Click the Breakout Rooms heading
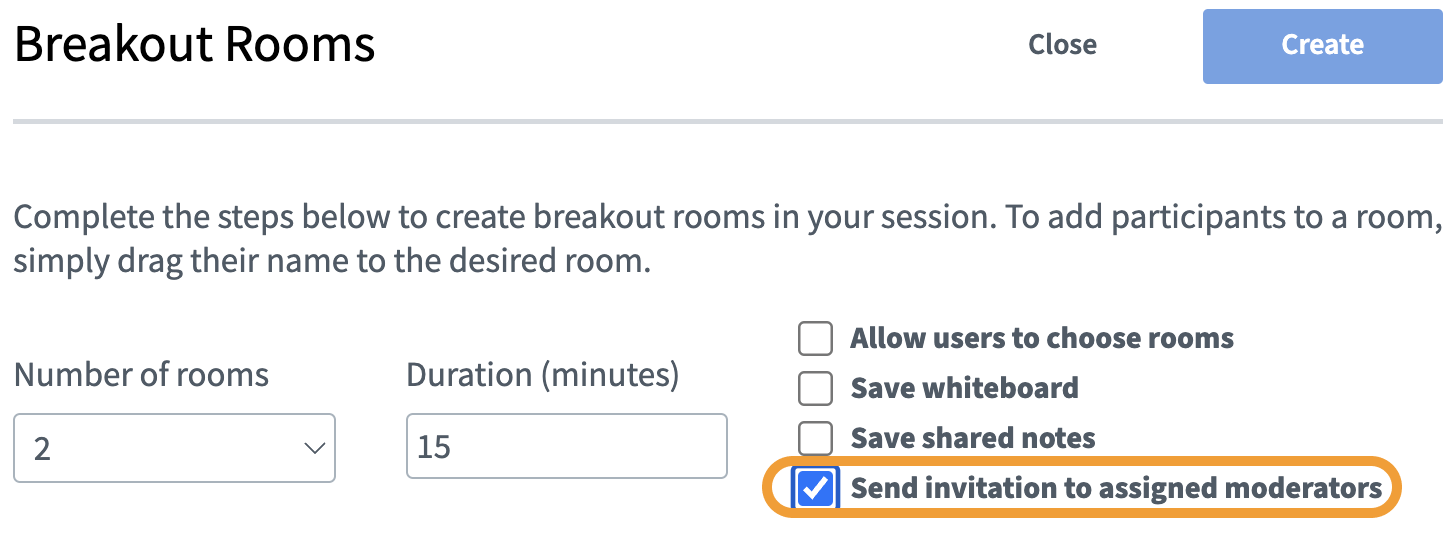The width and height of the screenshot is (1456, 544). [194, 46]
